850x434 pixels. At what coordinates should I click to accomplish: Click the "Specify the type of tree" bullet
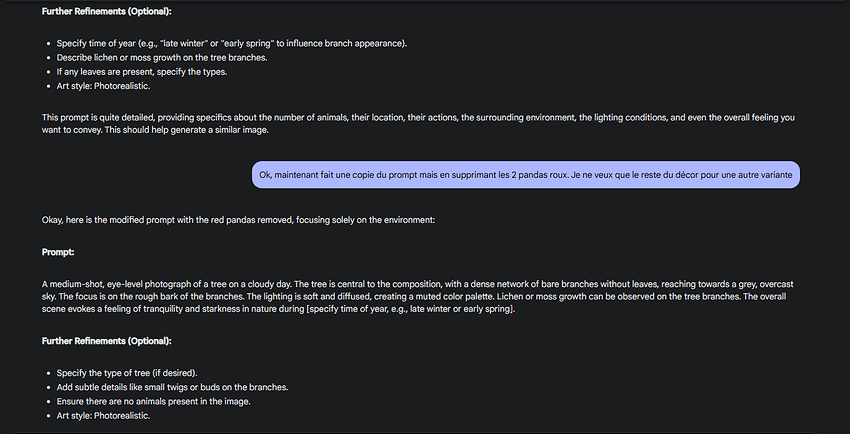(126, 373)
